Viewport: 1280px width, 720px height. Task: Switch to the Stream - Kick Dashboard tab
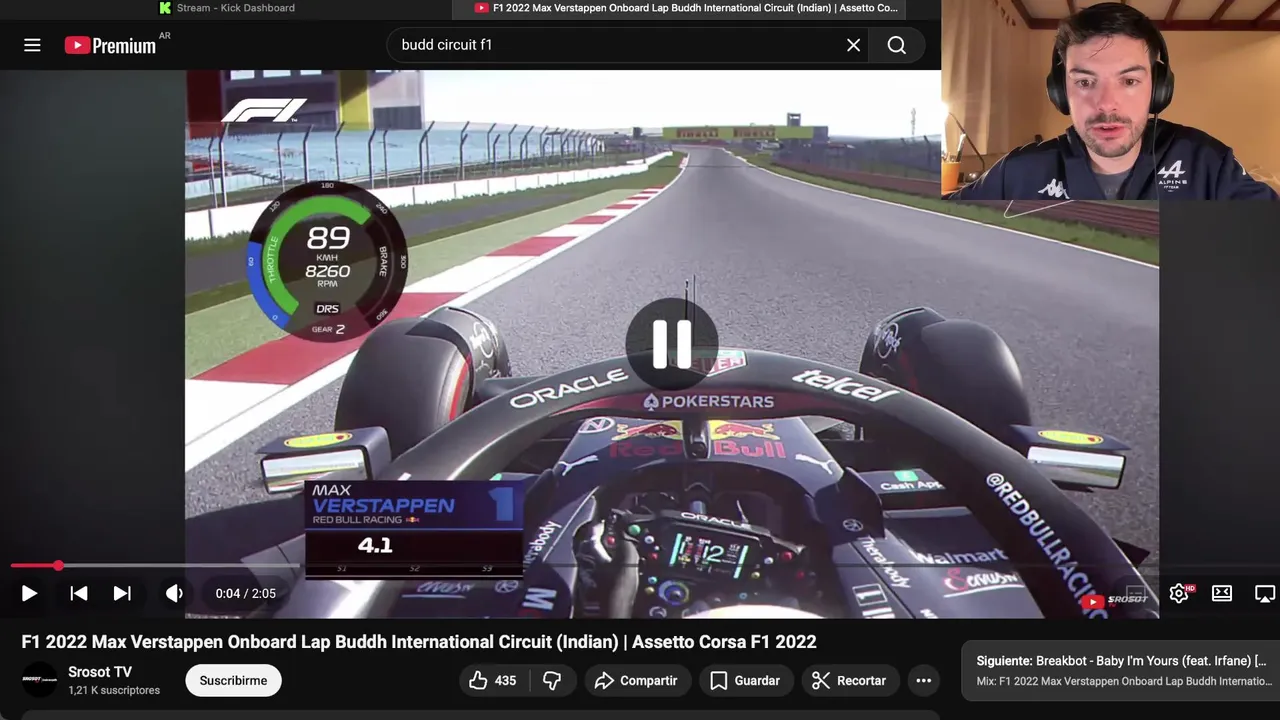228,8
